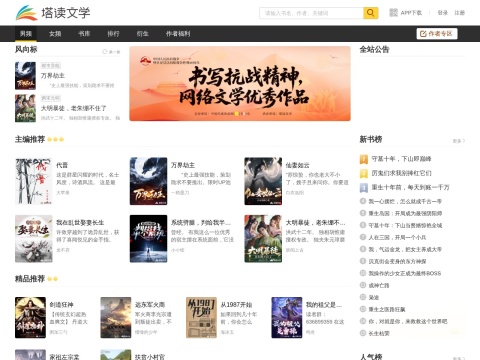Click the 扶官小村官 title
Viewport: 480px width, 360px height.
coord(150,357)
